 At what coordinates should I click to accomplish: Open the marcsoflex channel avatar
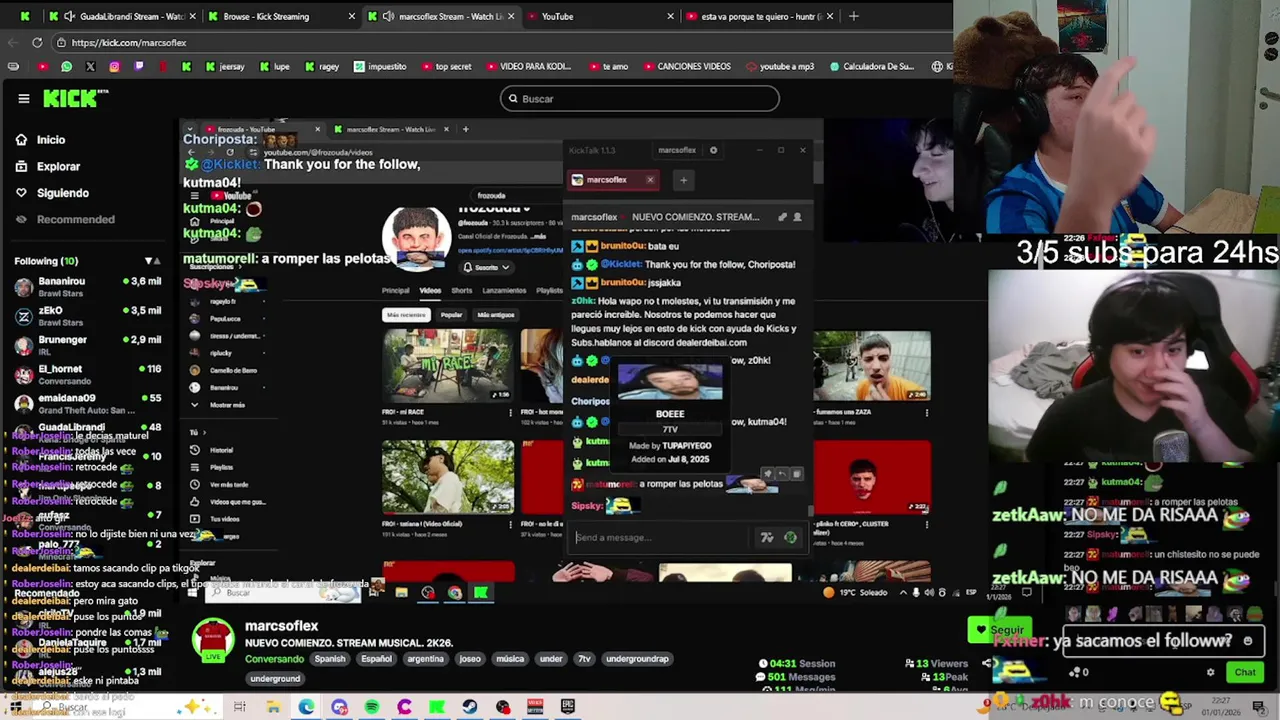click(212, 641)
